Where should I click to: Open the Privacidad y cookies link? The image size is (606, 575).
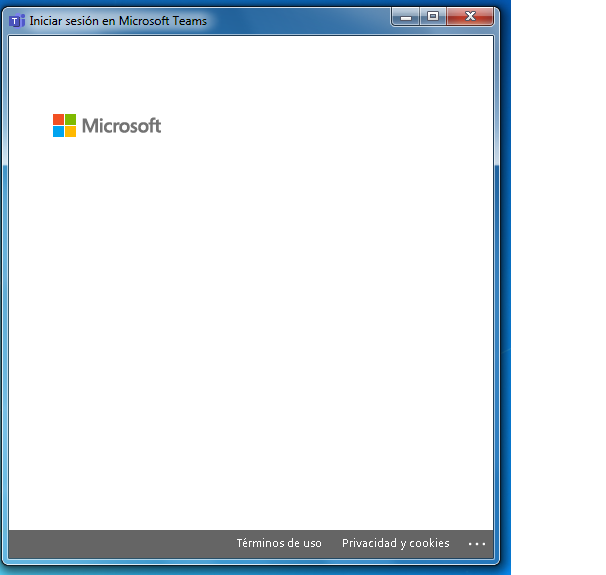(395, 543)
